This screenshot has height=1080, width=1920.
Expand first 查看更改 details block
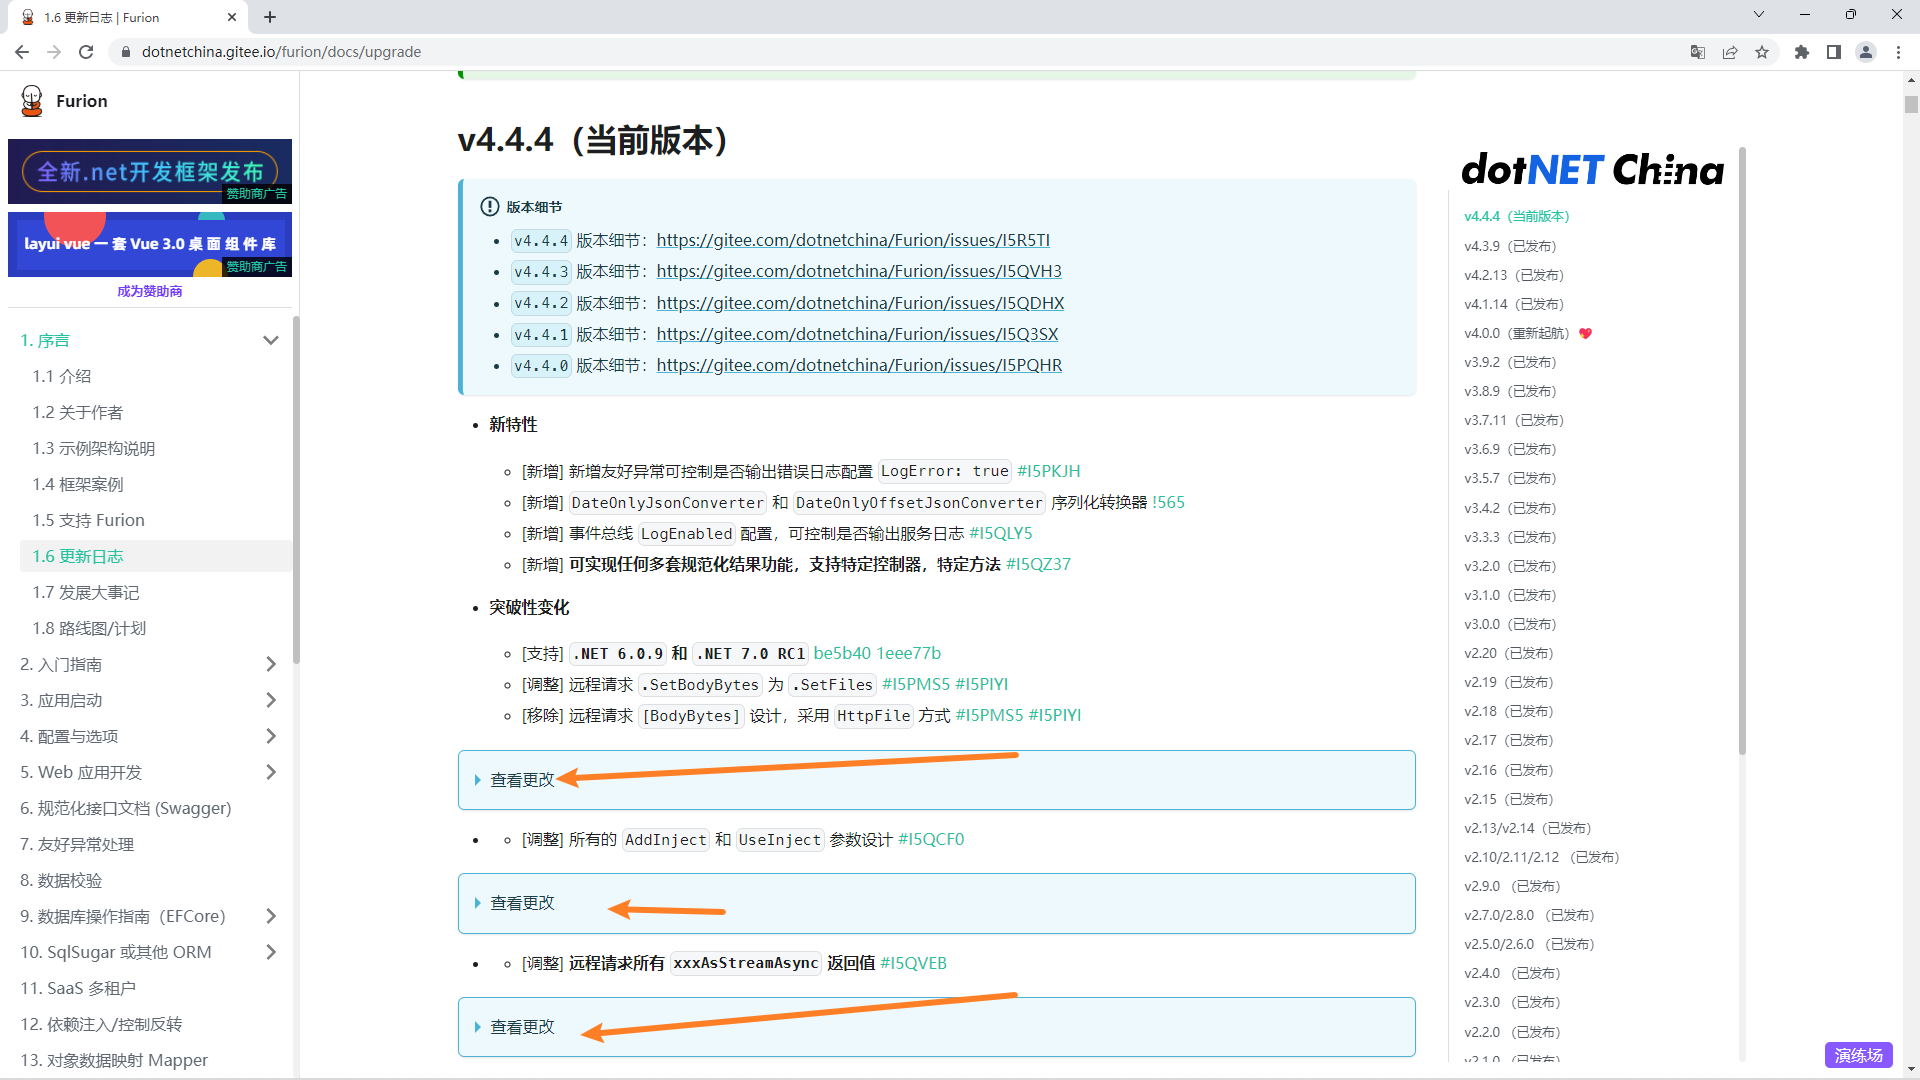click(936, 780)
